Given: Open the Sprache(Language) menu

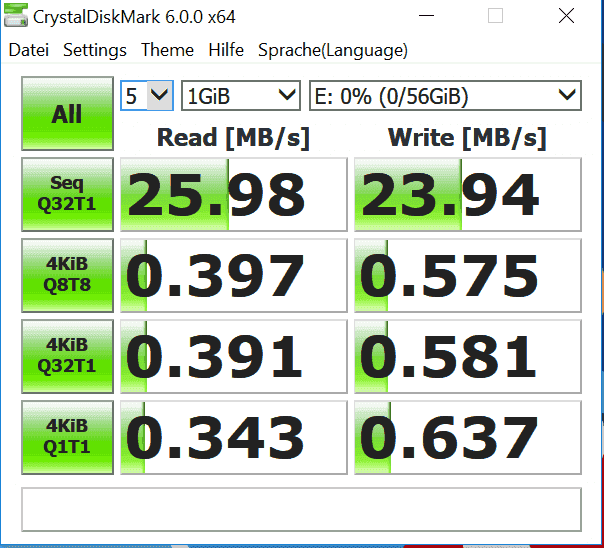Looking at the screenshot, I should click(x=333, y=50).
